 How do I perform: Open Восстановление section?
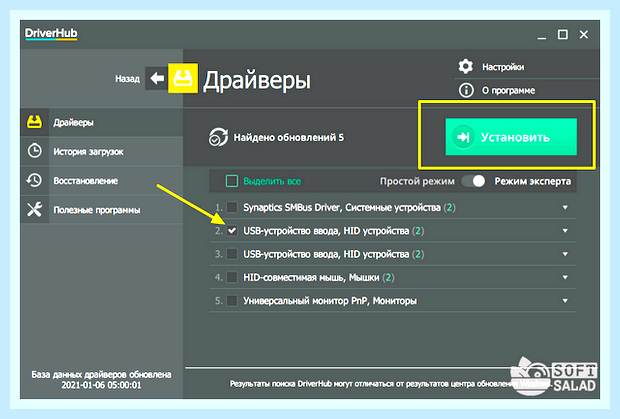pyautogui.click(x=102, y=181)
